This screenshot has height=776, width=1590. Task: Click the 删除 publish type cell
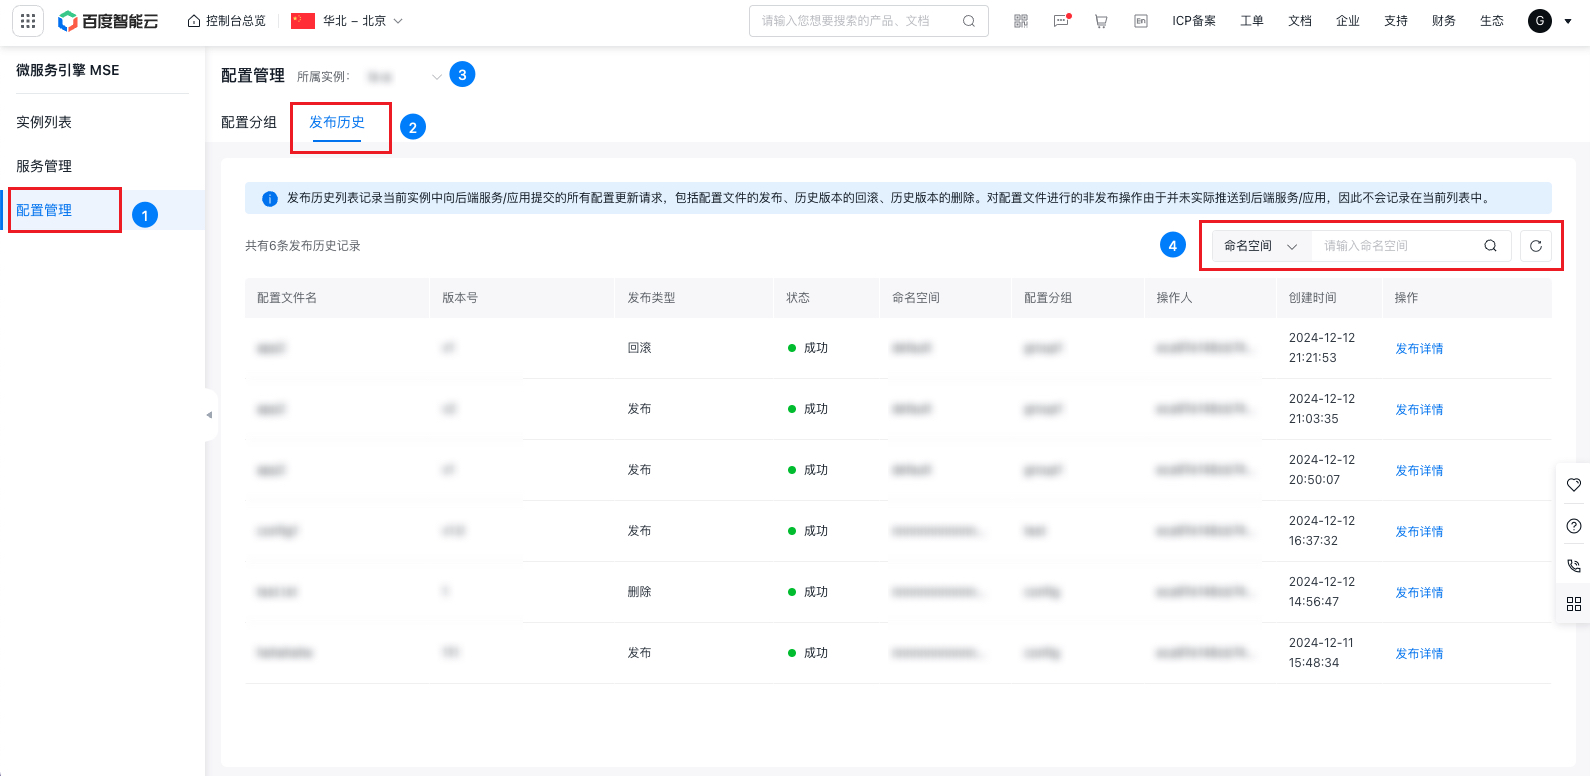point(639,592)
